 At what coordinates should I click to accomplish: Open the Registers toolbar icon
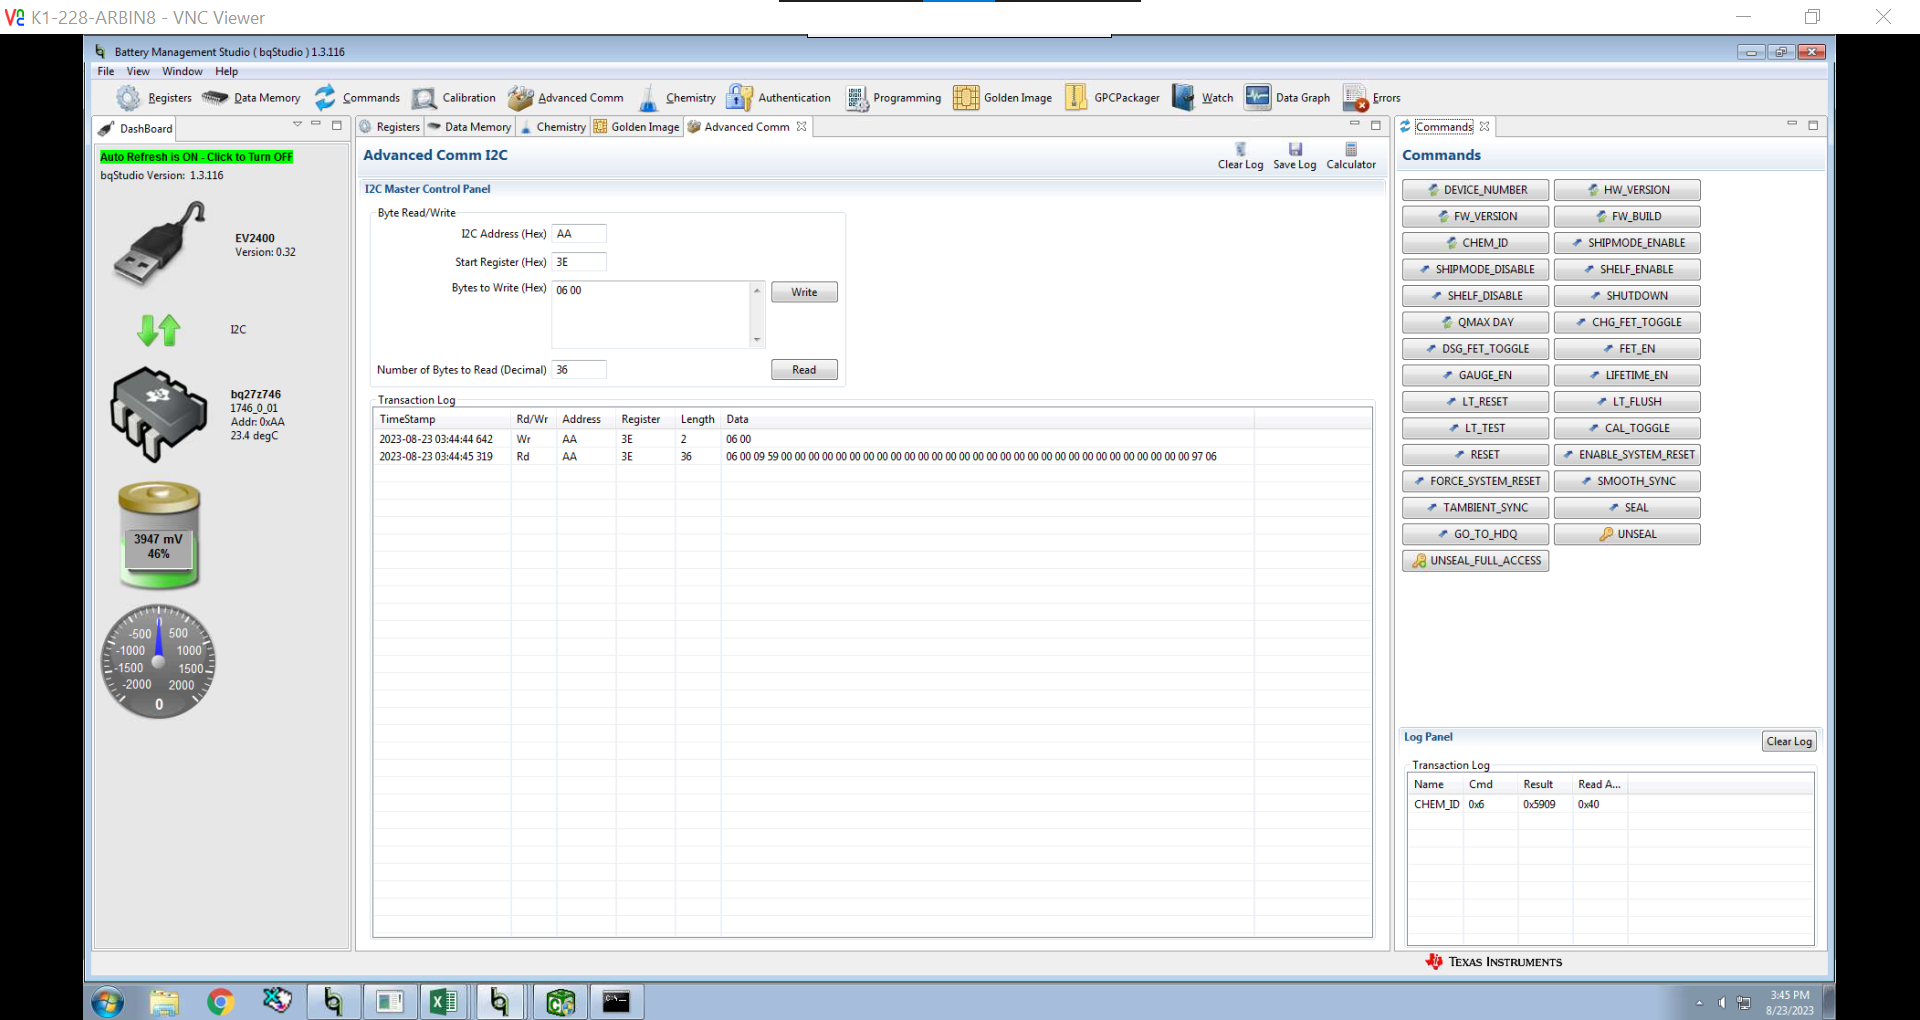pyautogui.click(x=129, y=98)
